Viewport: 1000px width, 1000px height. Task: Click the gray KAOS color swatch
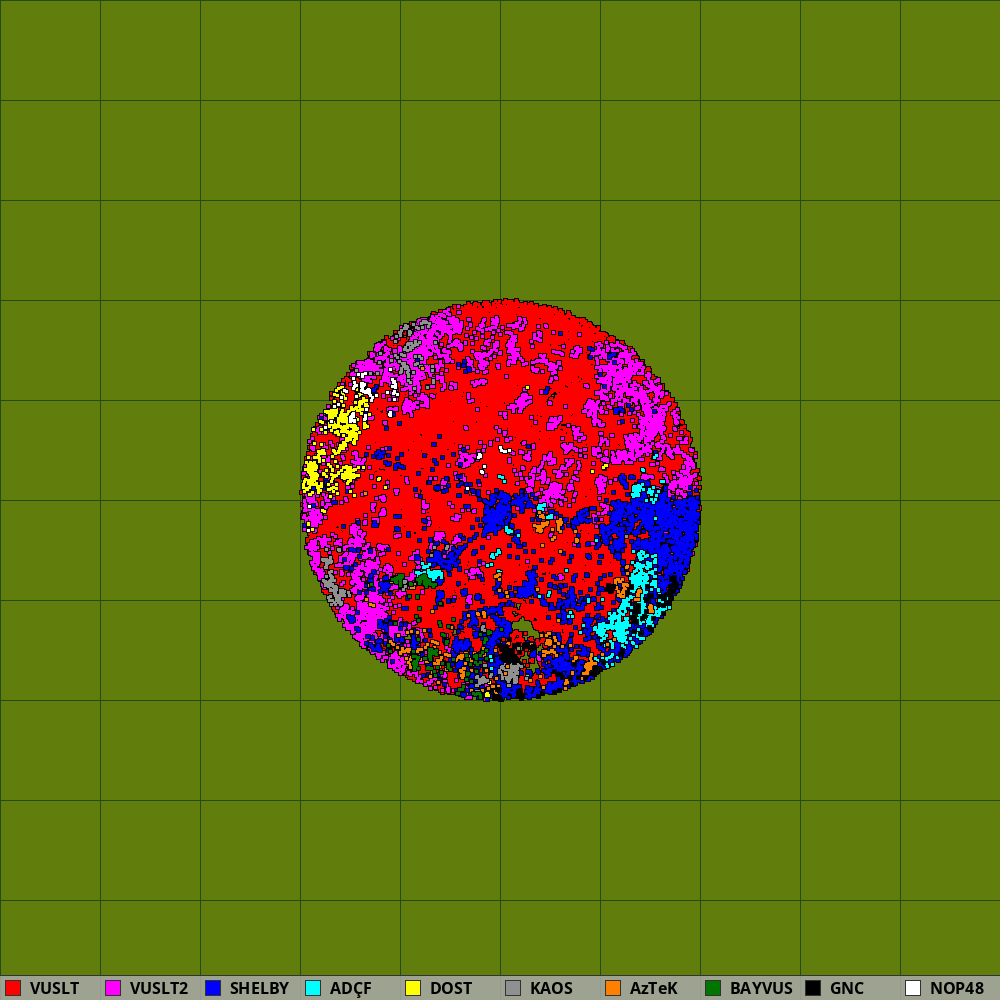[513, 988]
